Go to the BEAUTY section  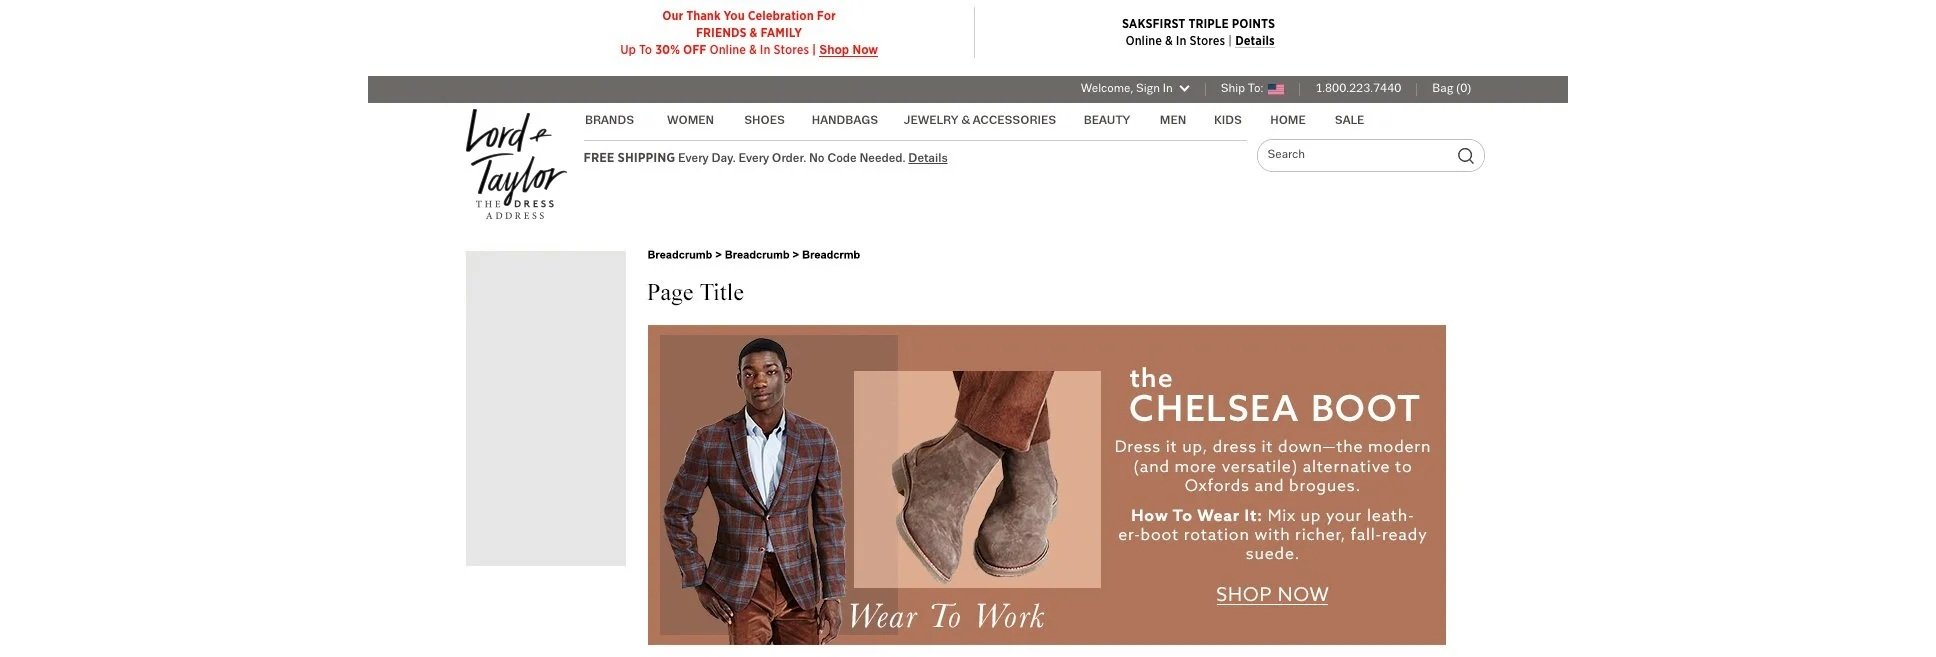(1107, 120)
